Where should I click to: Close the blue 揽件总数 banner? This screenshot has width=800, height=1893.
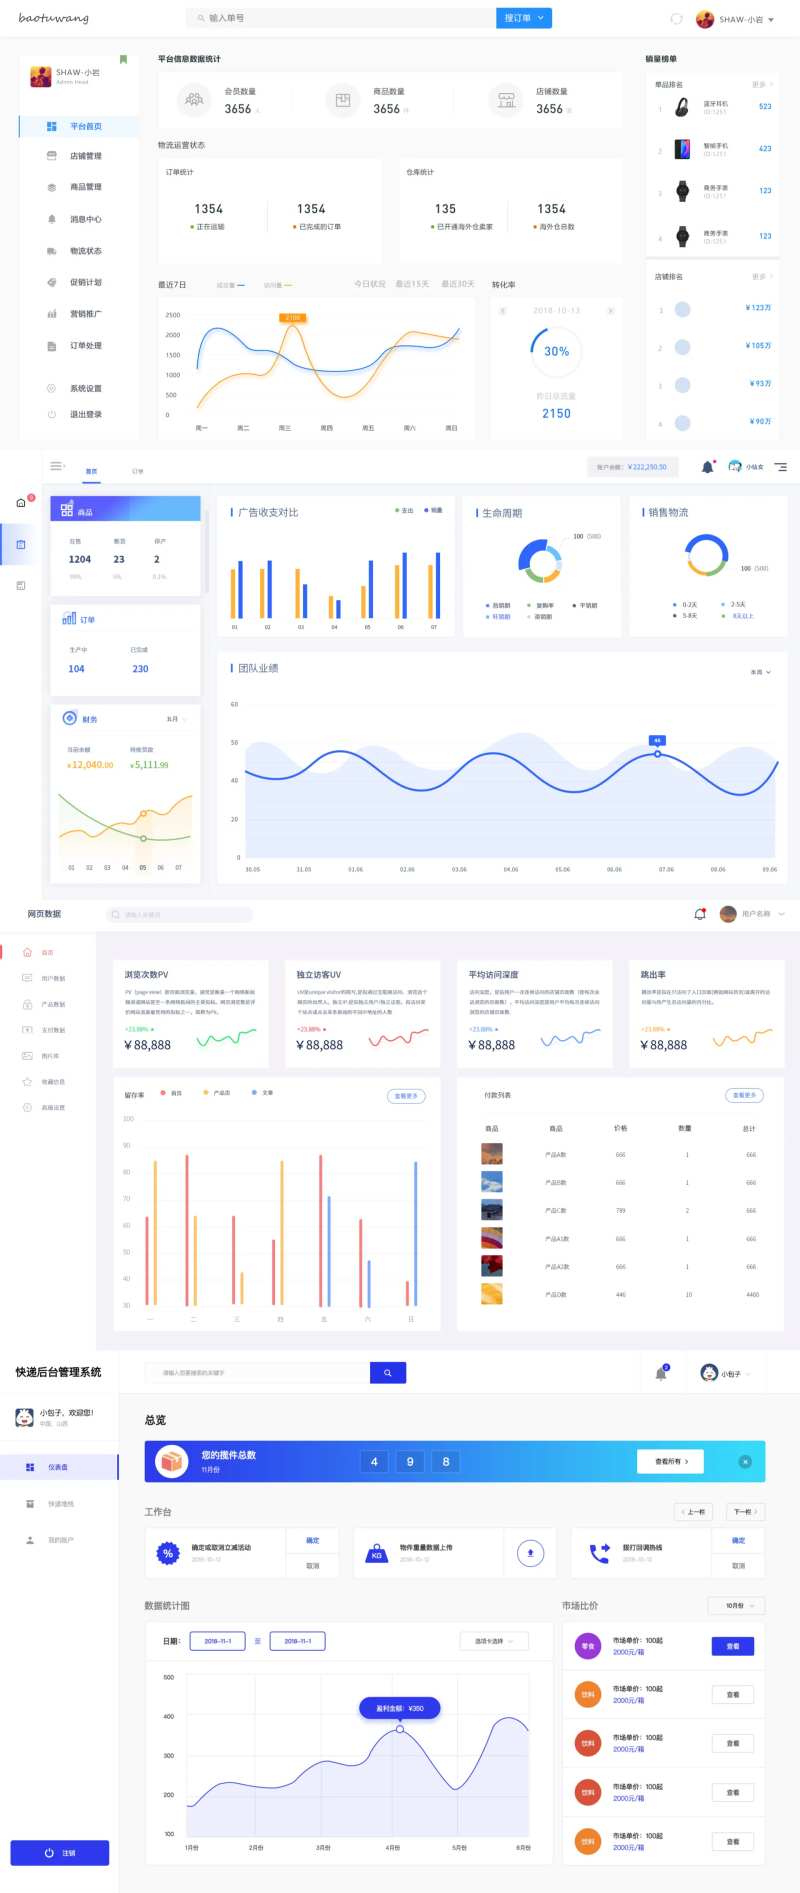(x=745, y=1461)
